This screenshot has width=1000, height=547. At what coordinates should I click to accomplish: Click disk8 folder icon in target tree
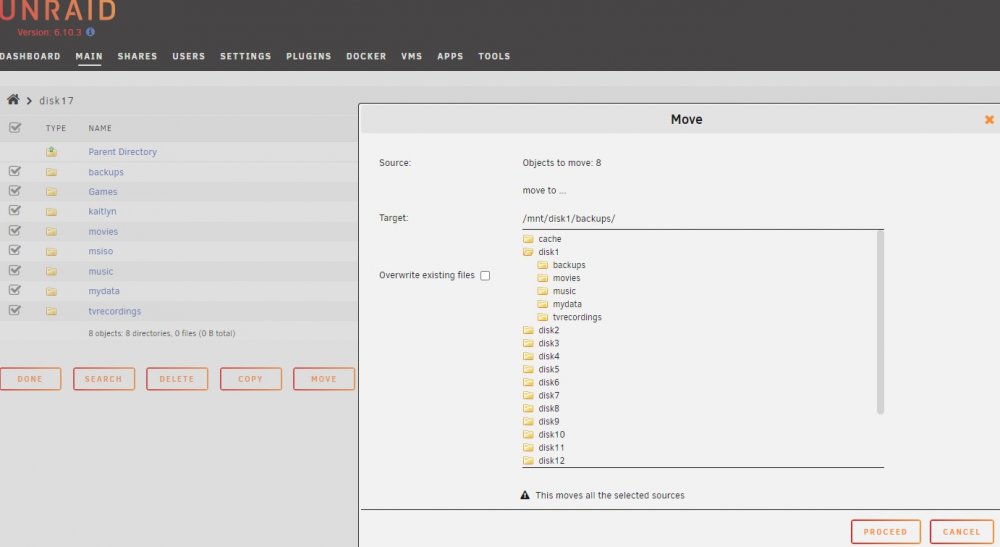pos(528,408)
